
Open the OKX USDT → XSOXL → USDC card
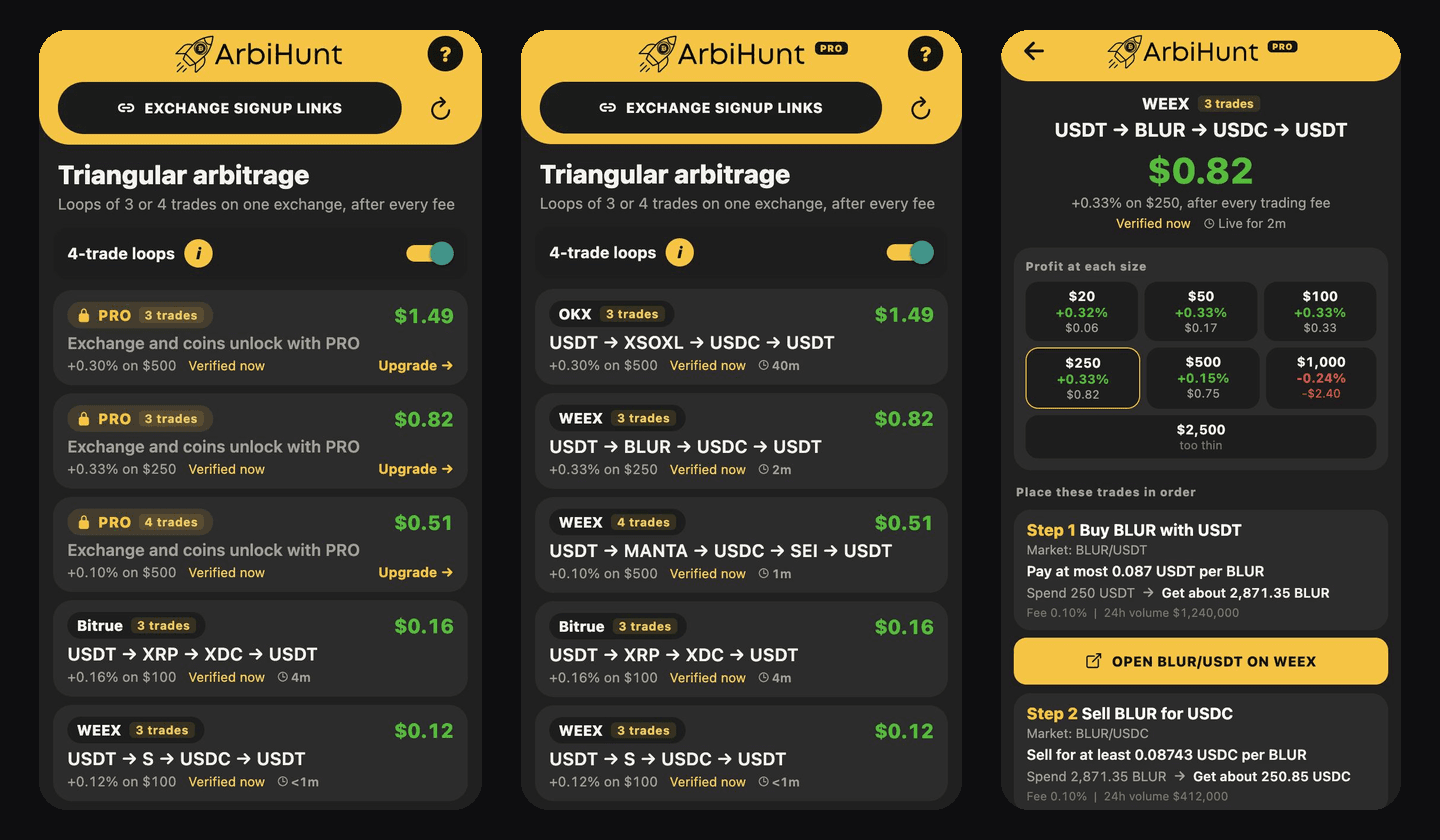[741, 337]
